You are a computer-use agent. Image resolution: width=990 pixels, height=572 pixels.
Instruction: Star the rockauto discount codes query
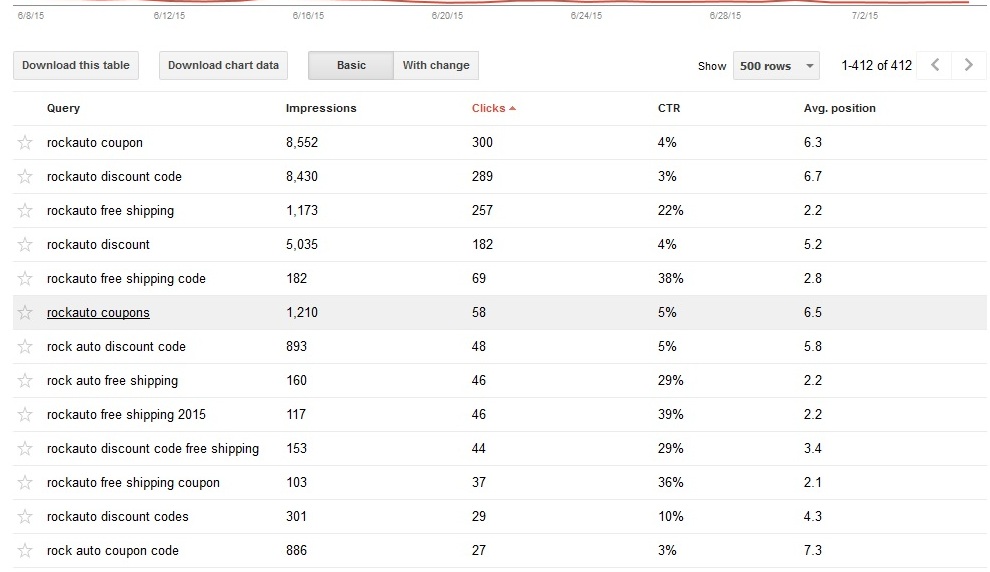(x=25, y=517)
